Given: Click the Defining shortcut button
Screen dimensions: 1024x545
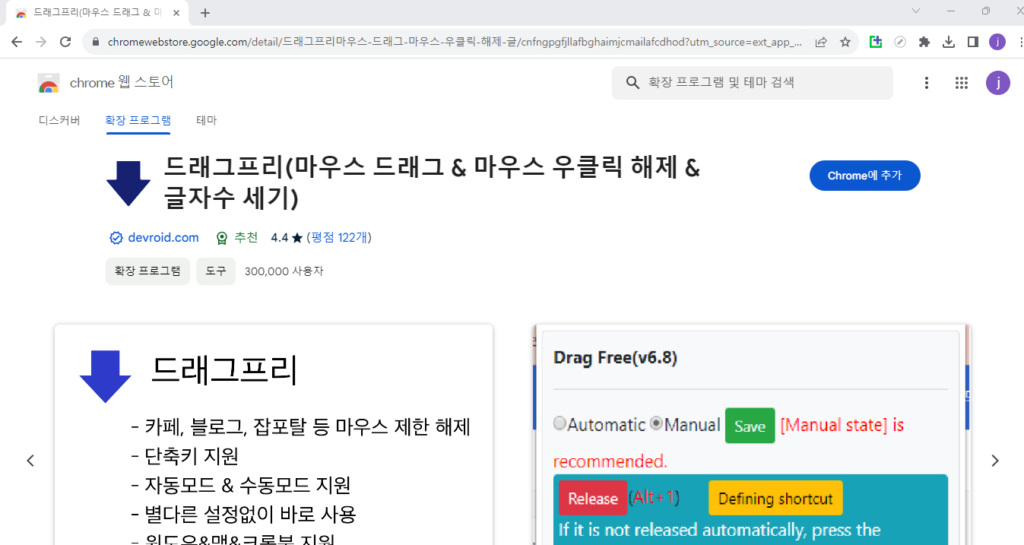Looking at the screenshot, I should click(775, 499).
